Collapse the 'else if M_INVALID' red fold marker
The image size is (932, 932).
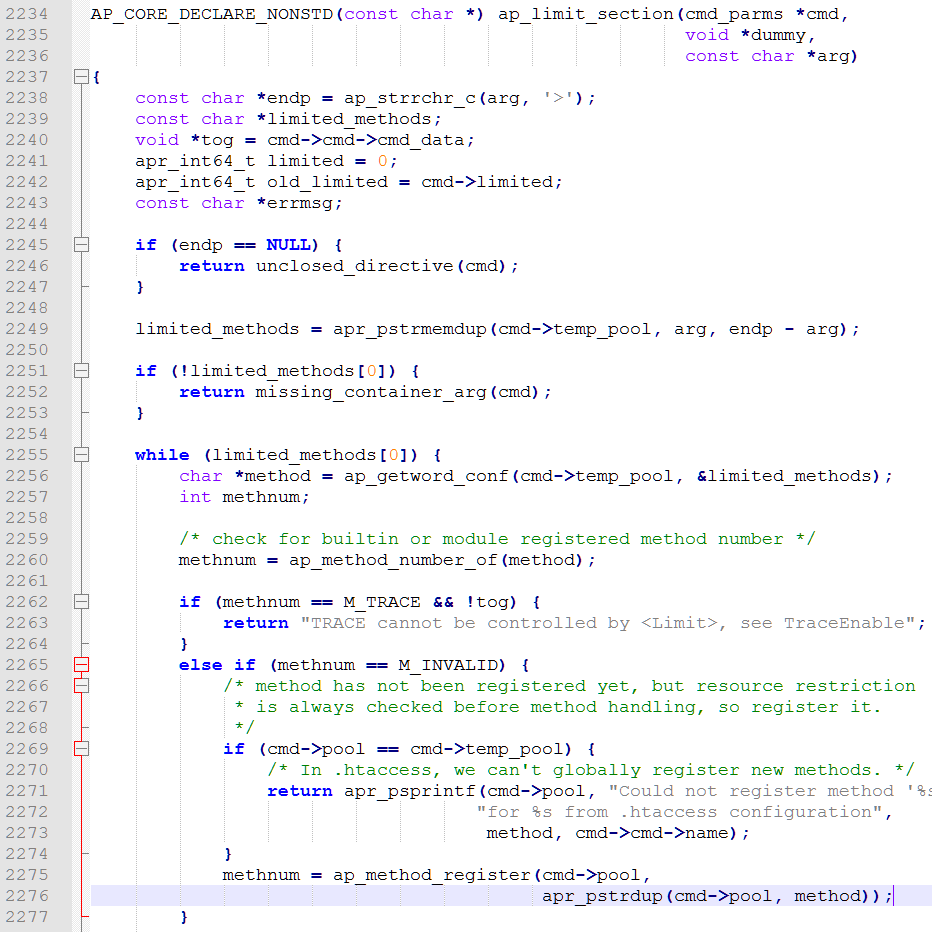coord(81,665)
